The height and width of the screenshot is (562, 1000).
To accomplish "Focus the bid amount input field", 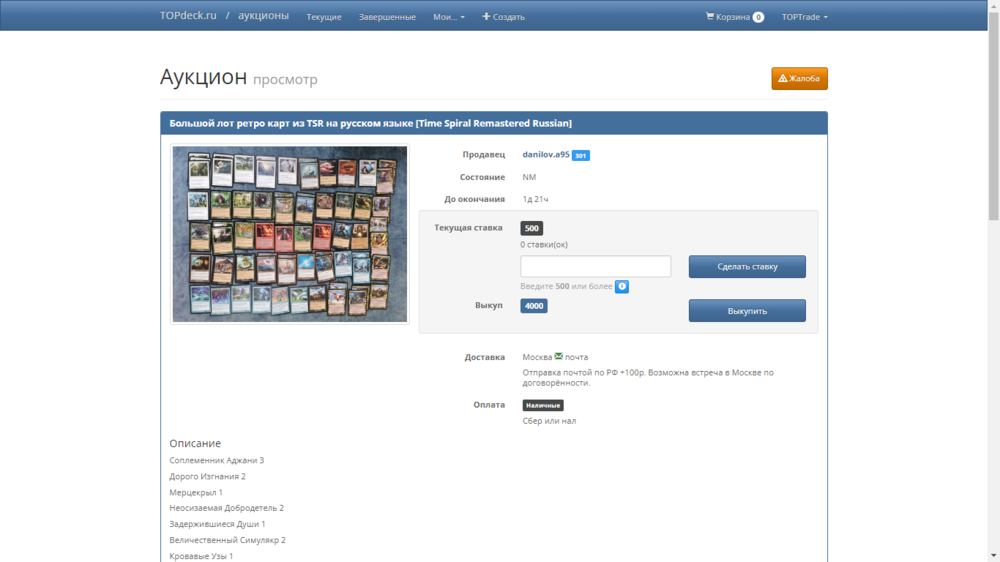I will pyautogui.click(x=595, y=266).
